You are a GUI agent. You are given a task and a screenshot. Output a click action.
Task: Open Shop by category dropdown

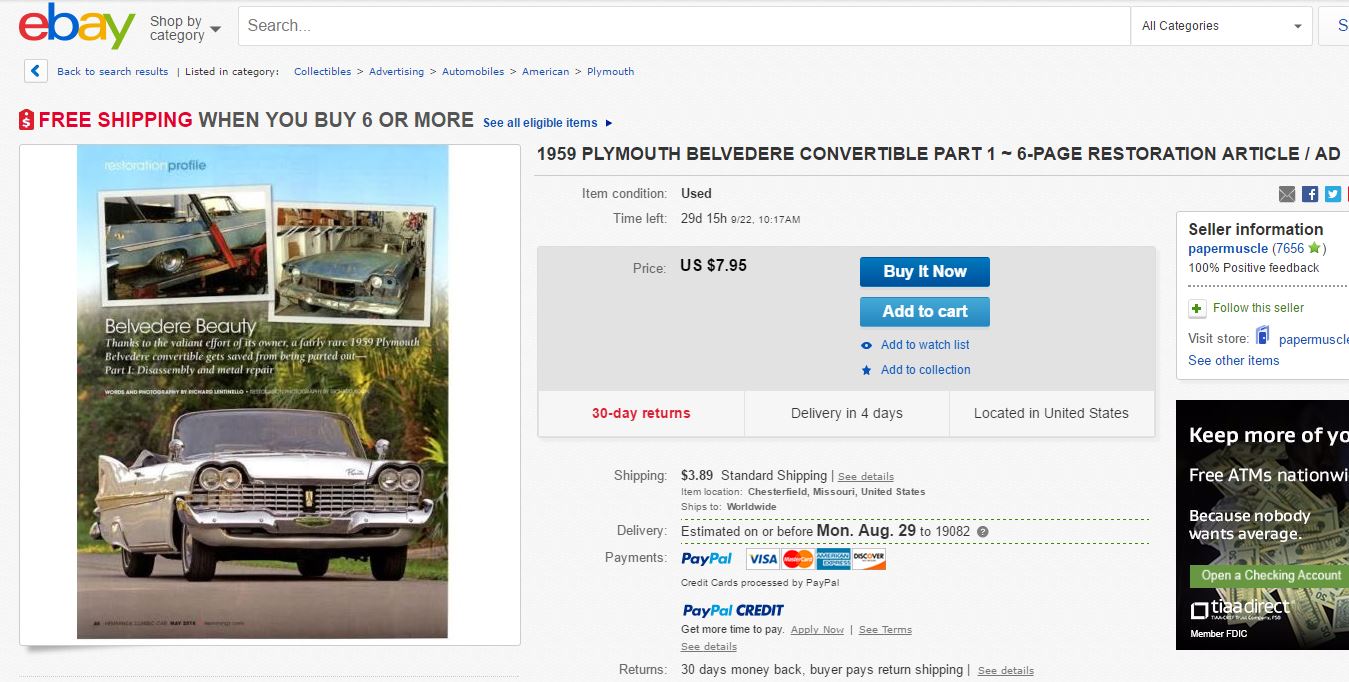185,28
